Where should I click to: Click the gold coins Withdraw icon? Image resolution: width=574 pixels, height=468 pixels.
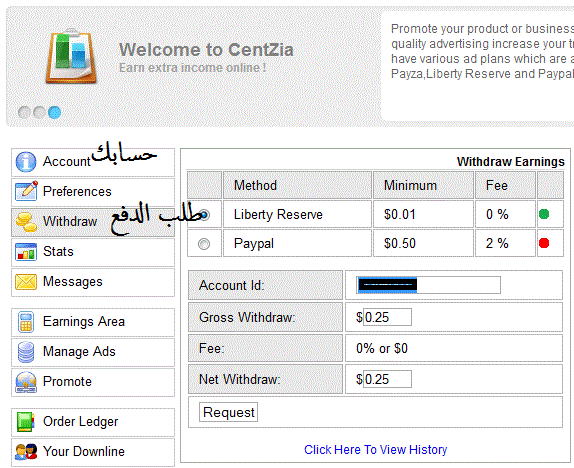pyautogui.click(x=26, y=222)
